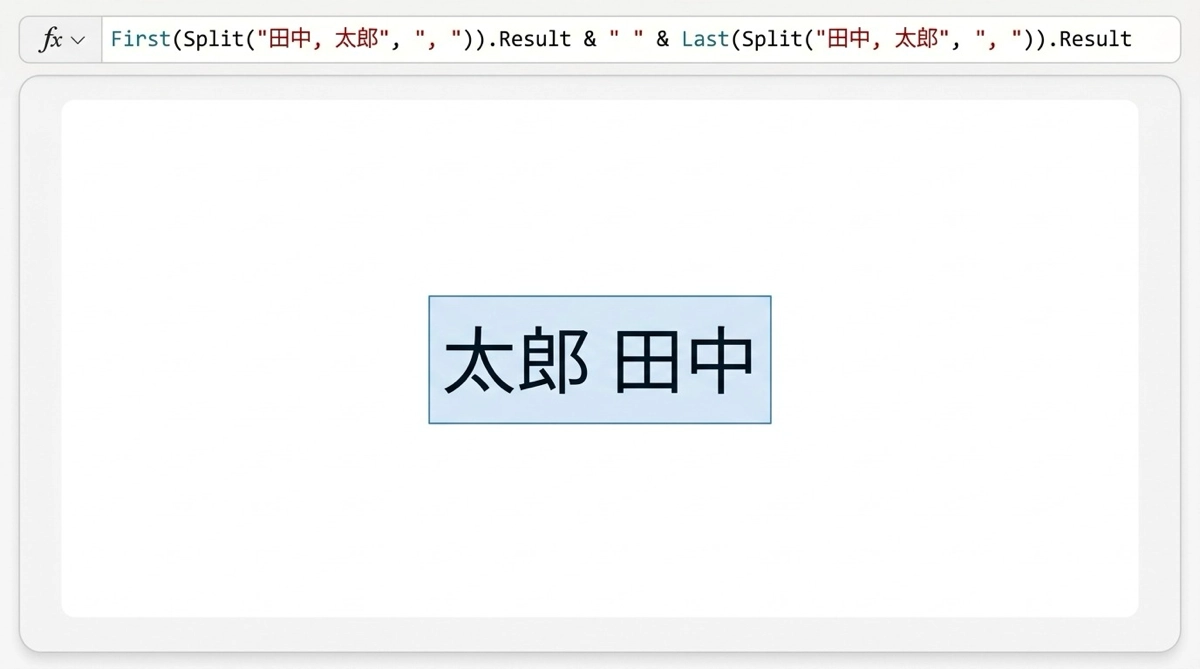This screenshot has width=1200, height=669.
Task: Click the second ampersand before Last
Action: (x=663, y=40)
